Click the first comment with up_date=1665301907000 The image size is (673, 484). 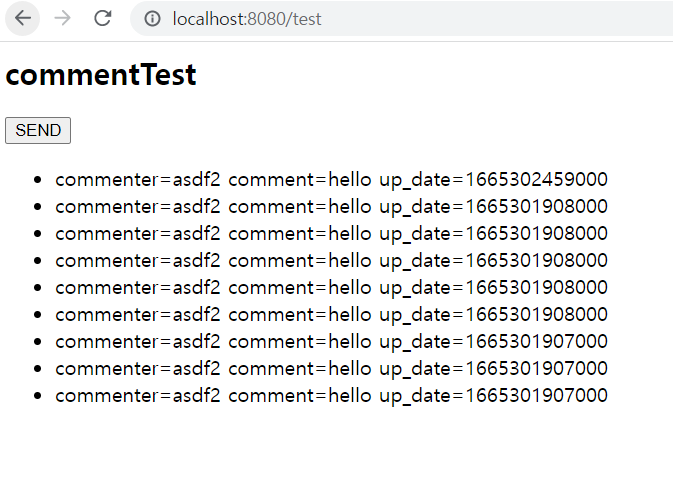331,342
